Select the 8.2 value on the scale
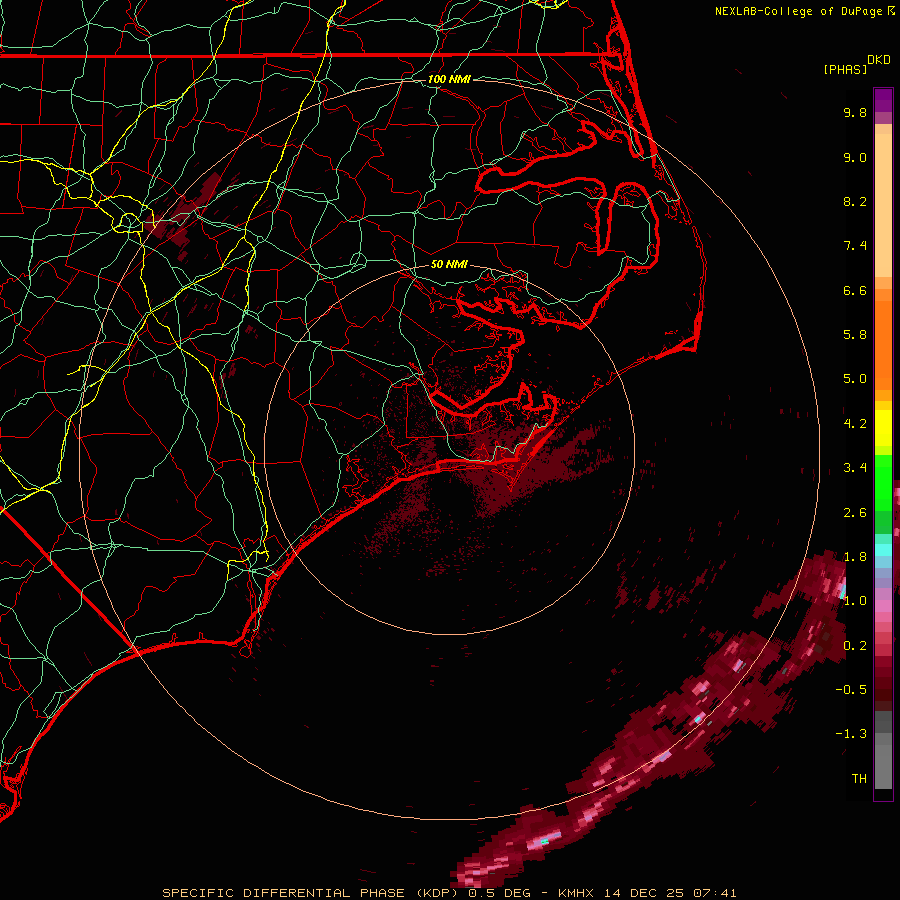This screenshot has width=900, height=900. [855, 201]
